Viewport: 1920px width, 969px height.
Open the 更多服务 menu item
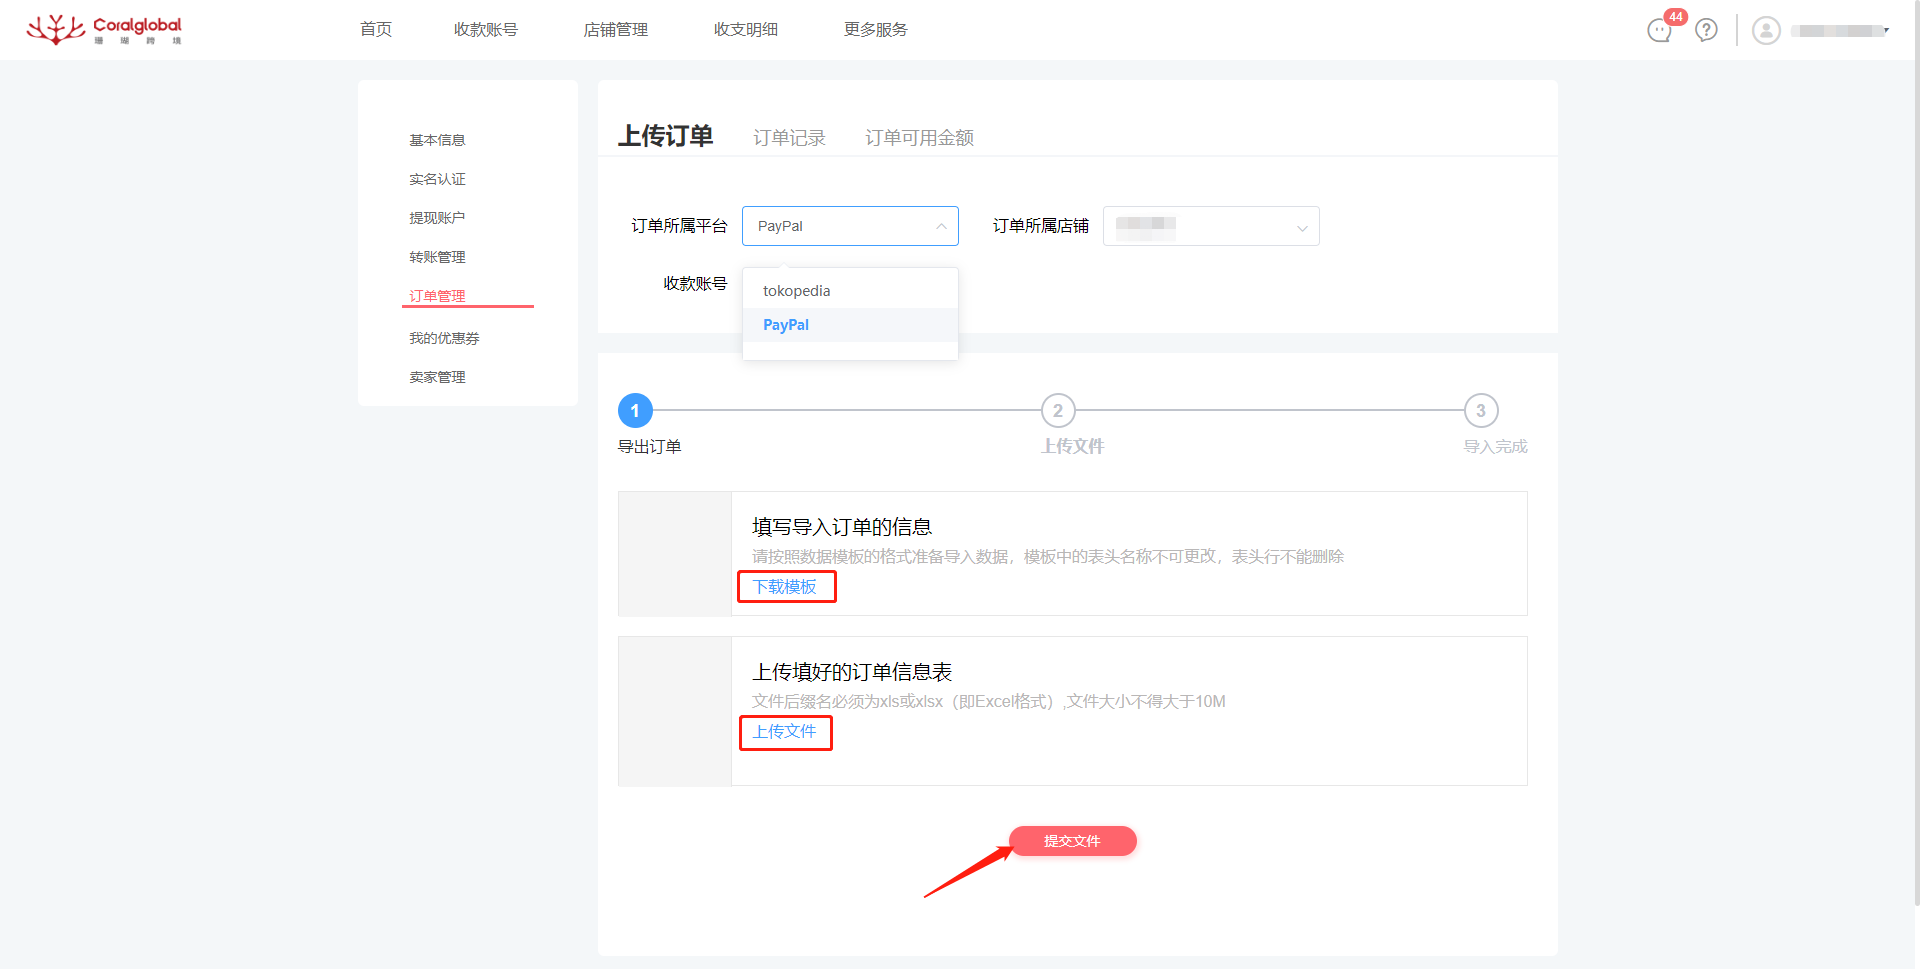click(875, 29)
